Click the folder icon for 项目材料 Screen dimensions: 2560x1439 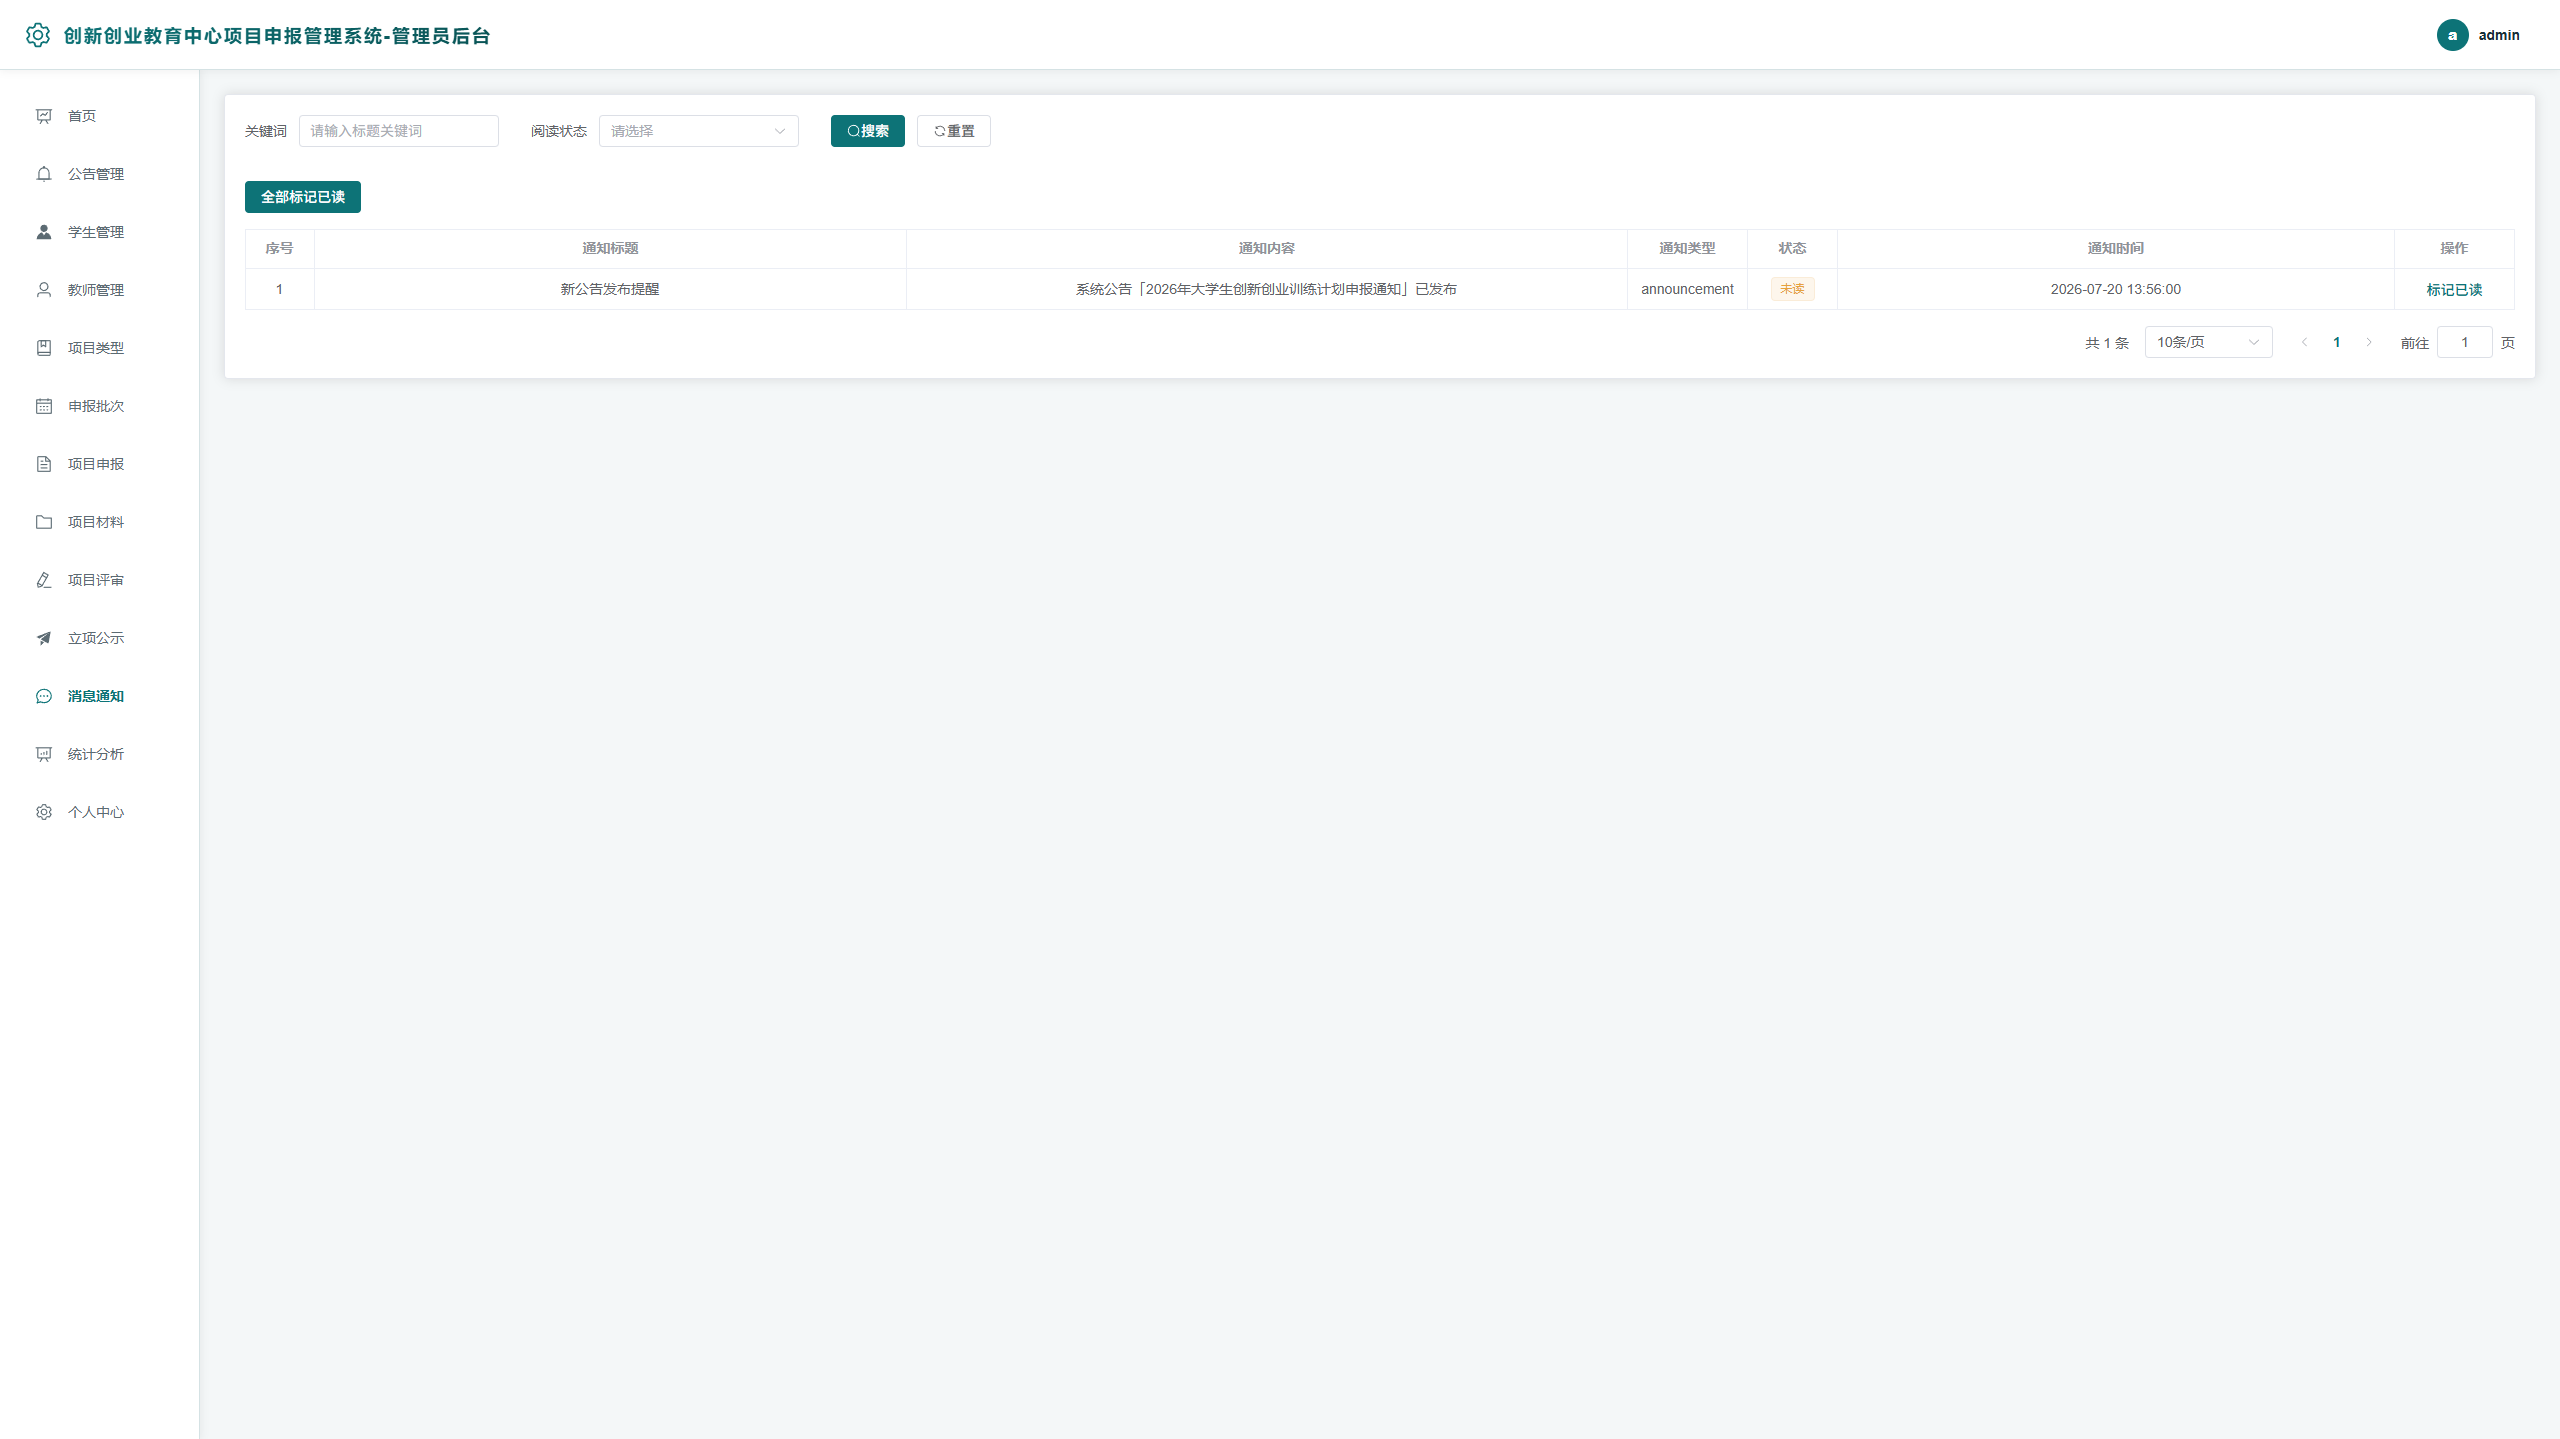pos(44,522)
